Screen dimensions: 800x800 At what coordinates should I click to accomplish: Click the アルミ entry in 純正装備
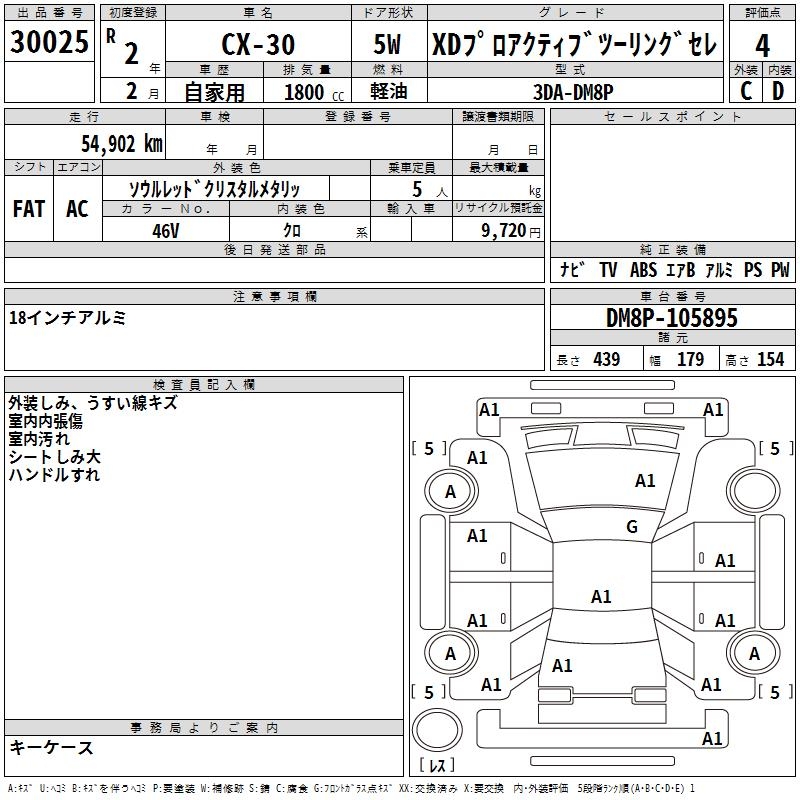pos(719,269)
